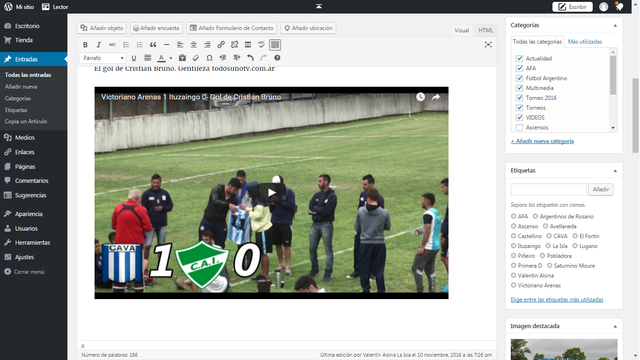This screenshot has height=360, width=640.
Task: Collapse the Imagen destacada panel
Action: (615, 326)
